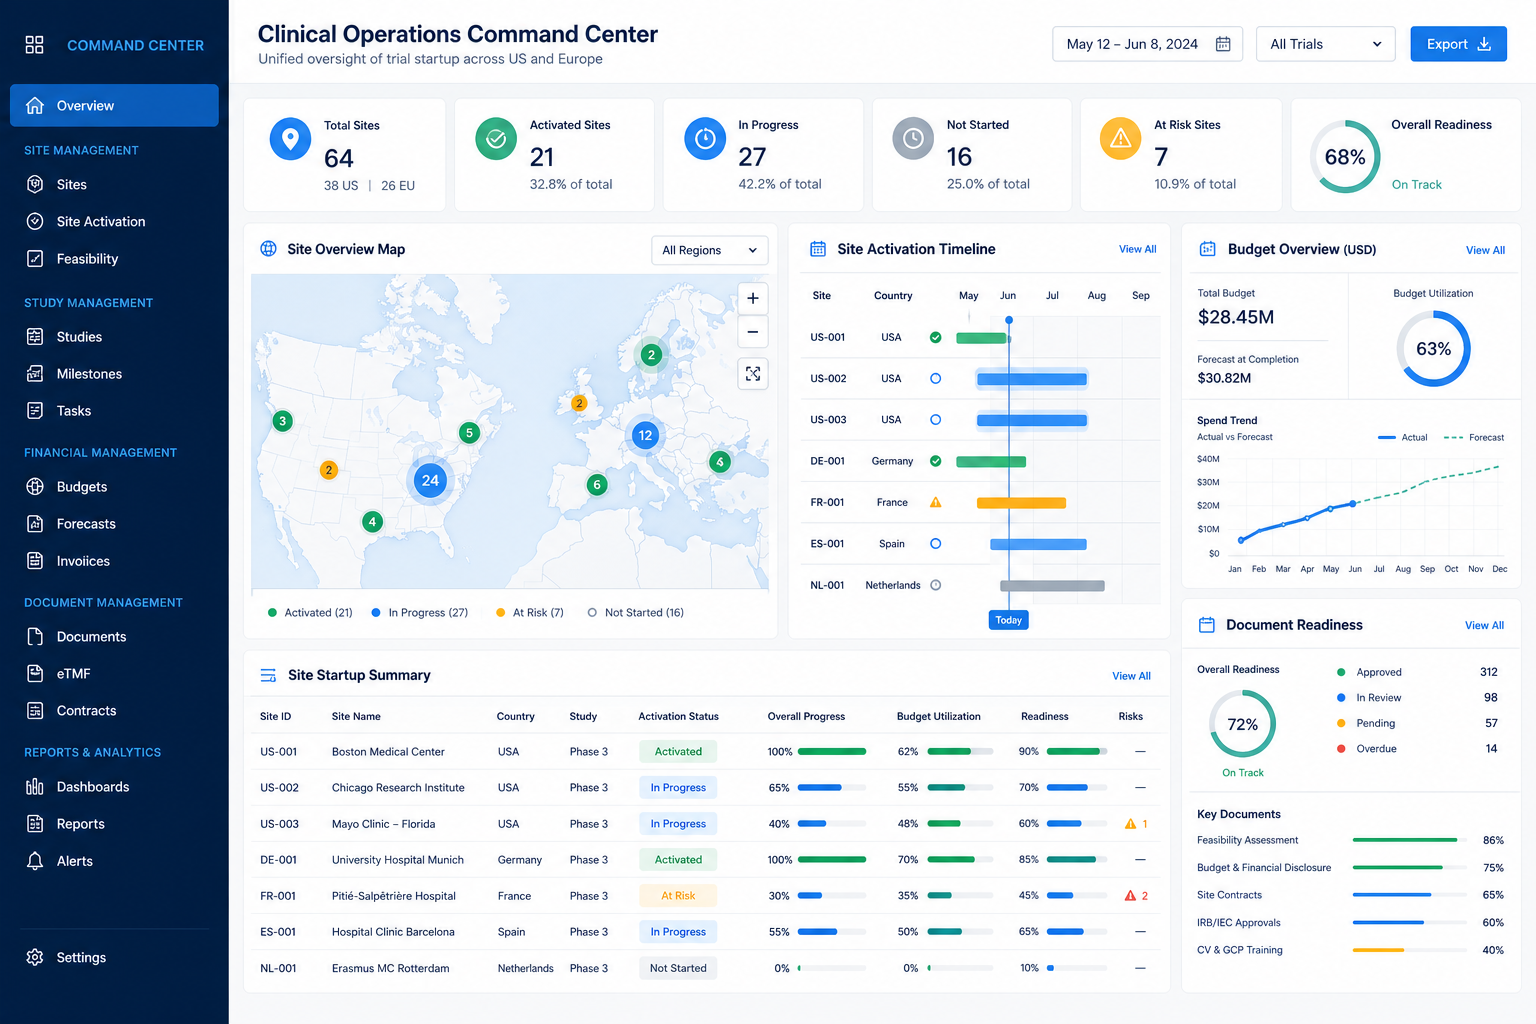Toggle Forecast series in Spend Trend legend
This screenshot has height=1024, width=1536.
[x=1474, y=438]
